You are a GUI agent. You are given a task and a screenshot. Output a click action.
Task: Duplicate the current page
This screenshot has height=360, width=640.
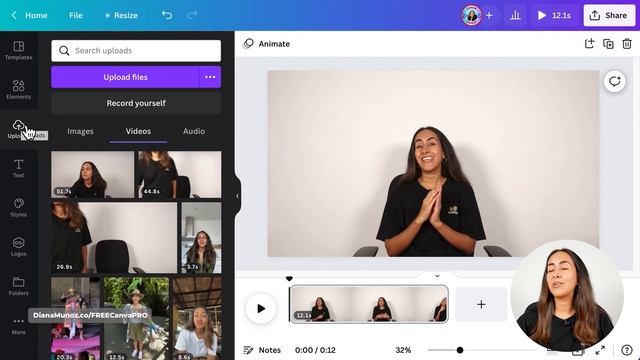point(608,44)
